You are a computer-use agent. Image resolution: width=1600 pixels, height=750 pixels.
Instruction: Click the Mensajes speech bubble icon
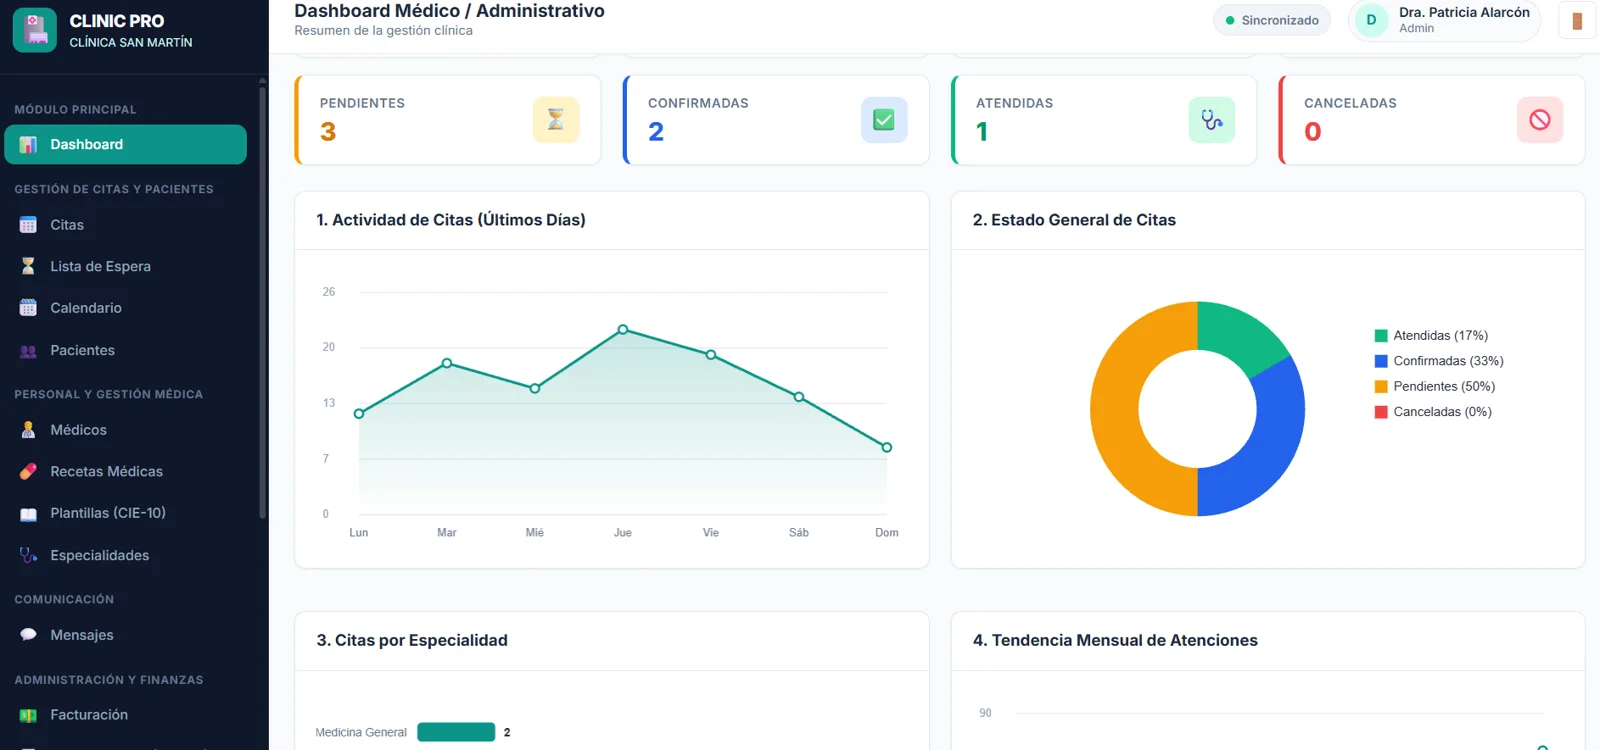point(28,635)
